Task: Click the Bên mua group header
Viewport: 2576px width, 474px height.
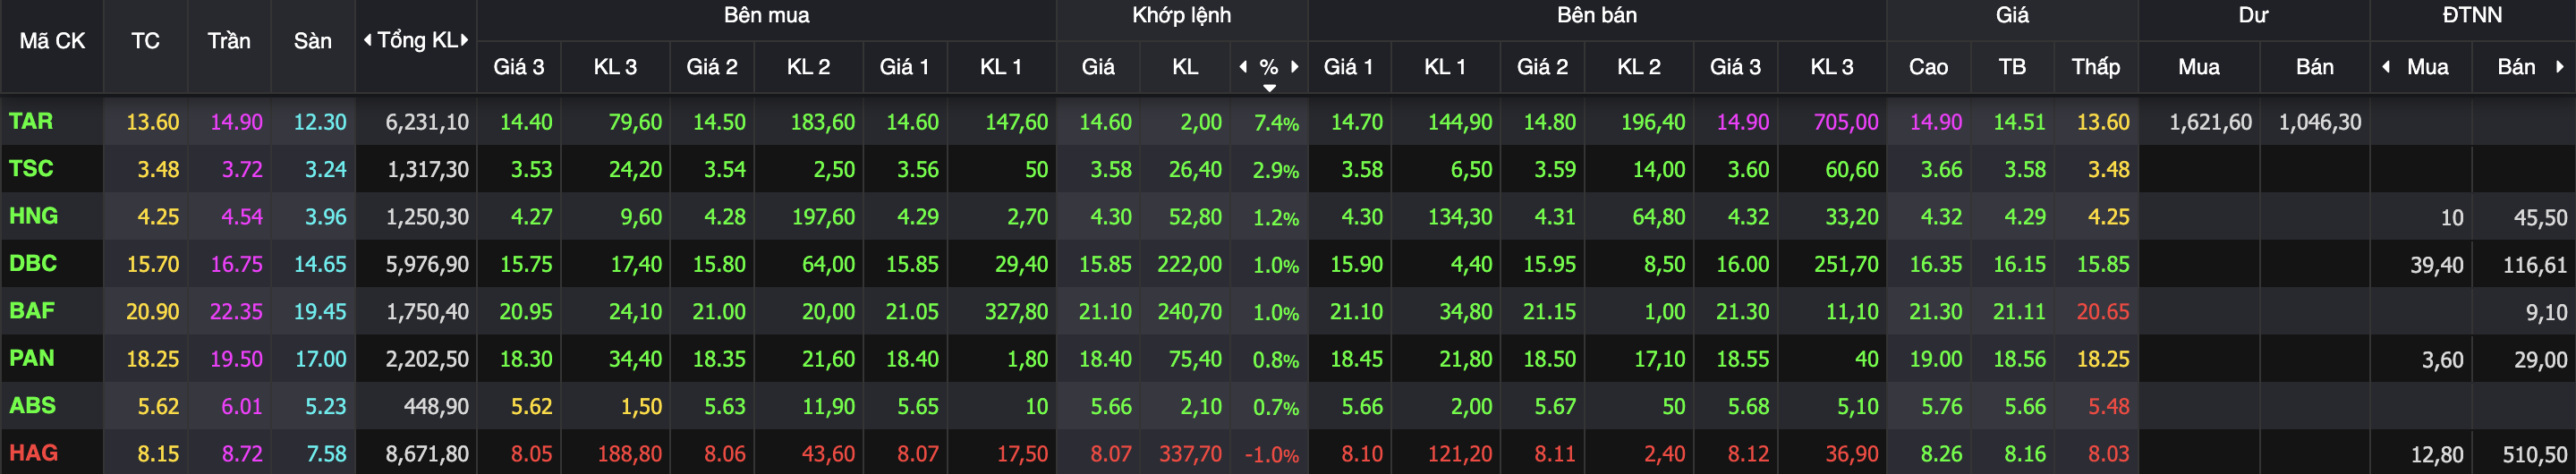Action: (x=766, y=15)
